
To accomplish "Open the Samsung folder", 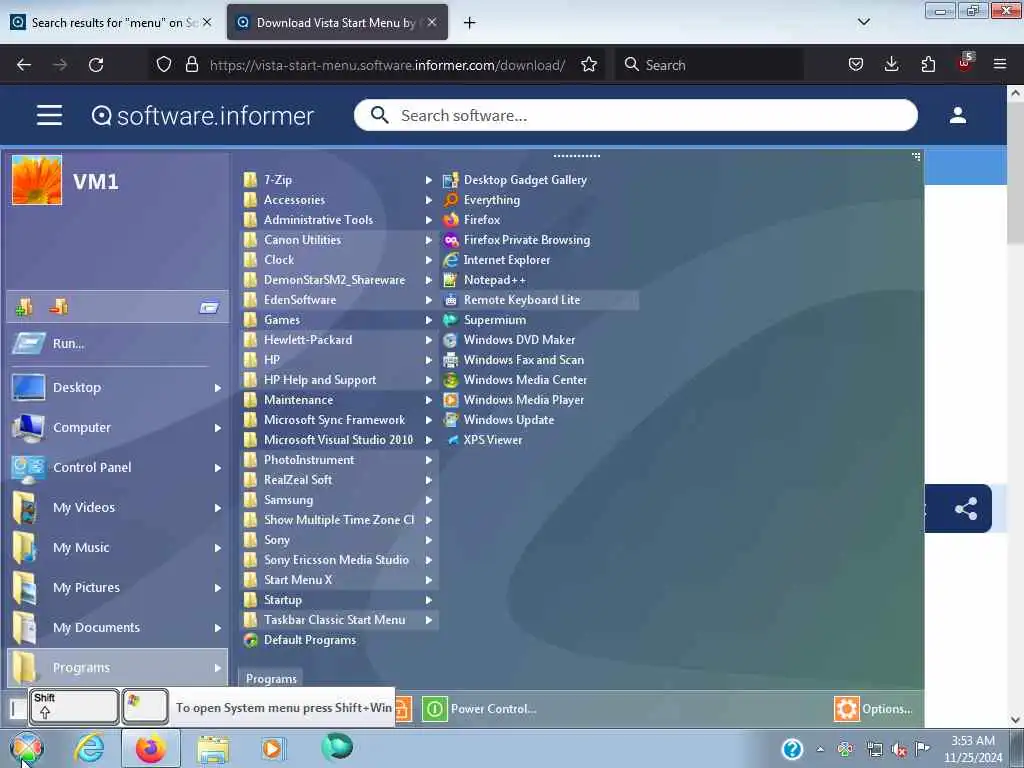I will click(x=339, y=500).
